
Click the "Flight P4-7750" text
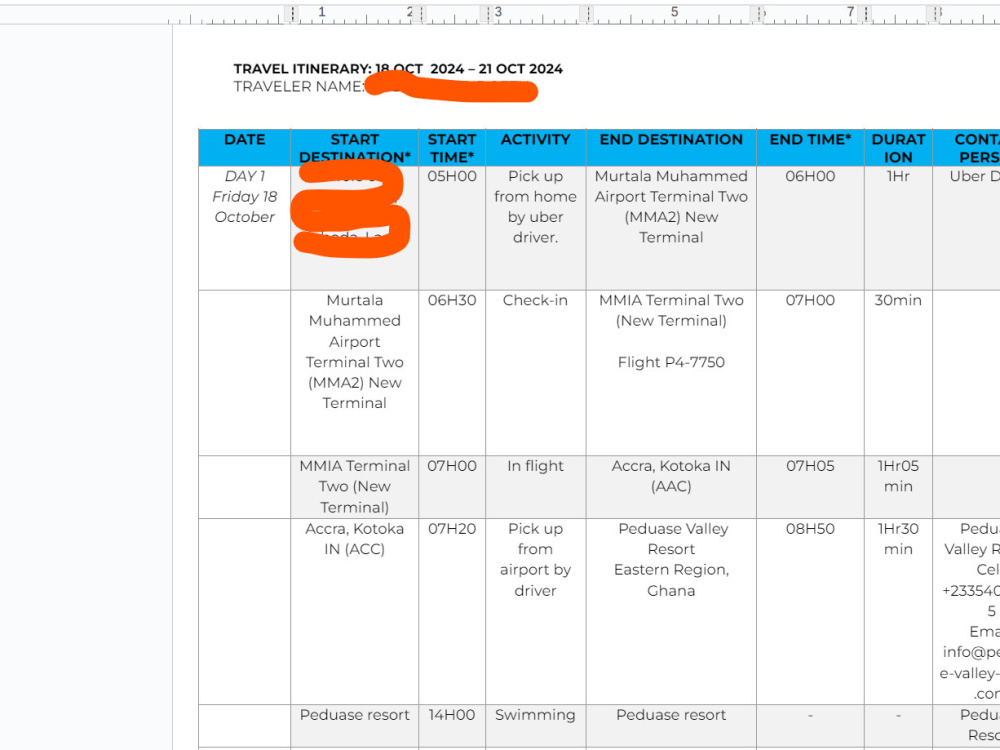671,362
